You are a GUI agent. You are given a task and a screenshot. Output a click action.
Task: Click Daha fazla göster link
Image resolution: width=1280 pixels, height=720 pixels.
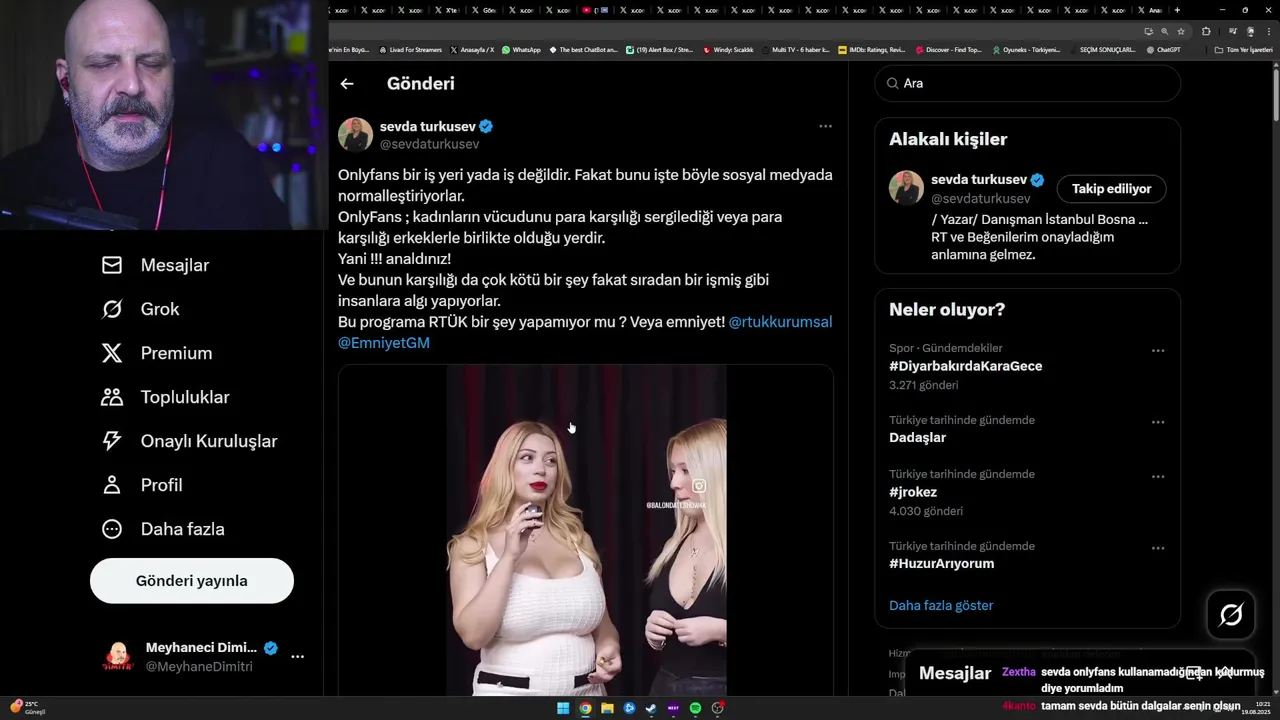coord(941,605)
